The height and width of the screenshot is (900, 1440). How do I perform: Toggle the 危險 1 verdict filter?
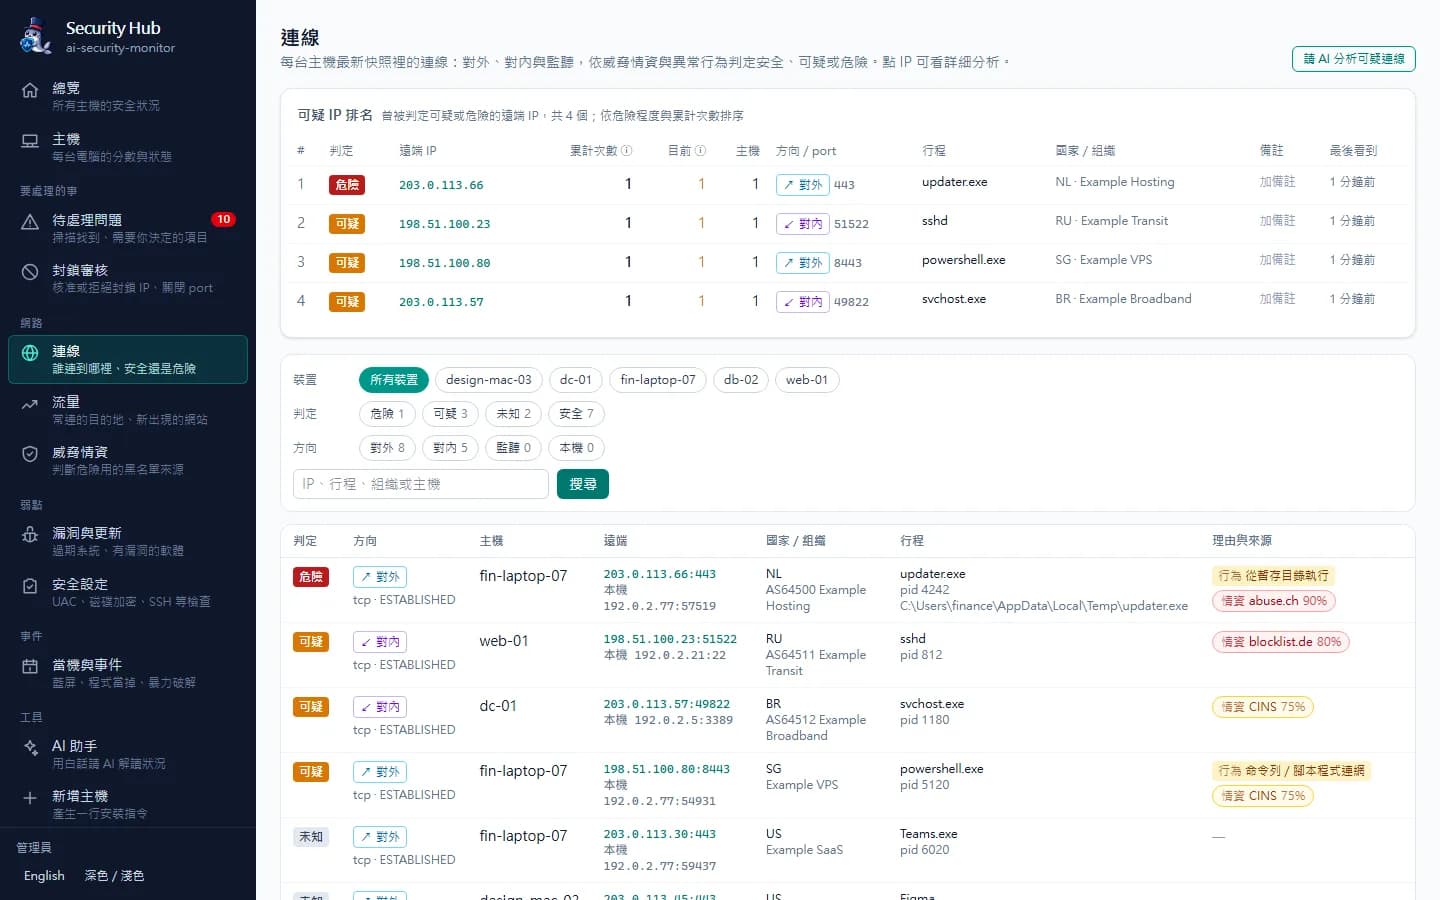click(387, 414)
